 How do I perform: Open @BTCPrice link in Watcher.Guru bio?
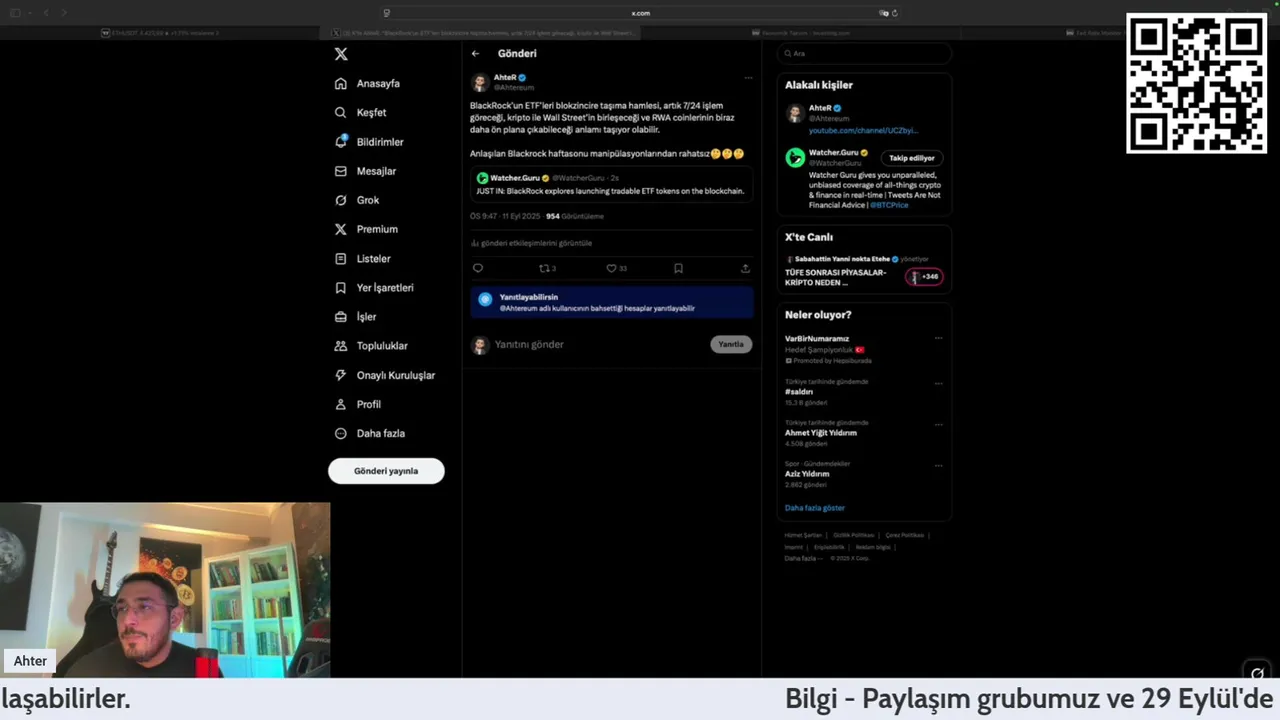pyautogui.click(x=889, y=205)
